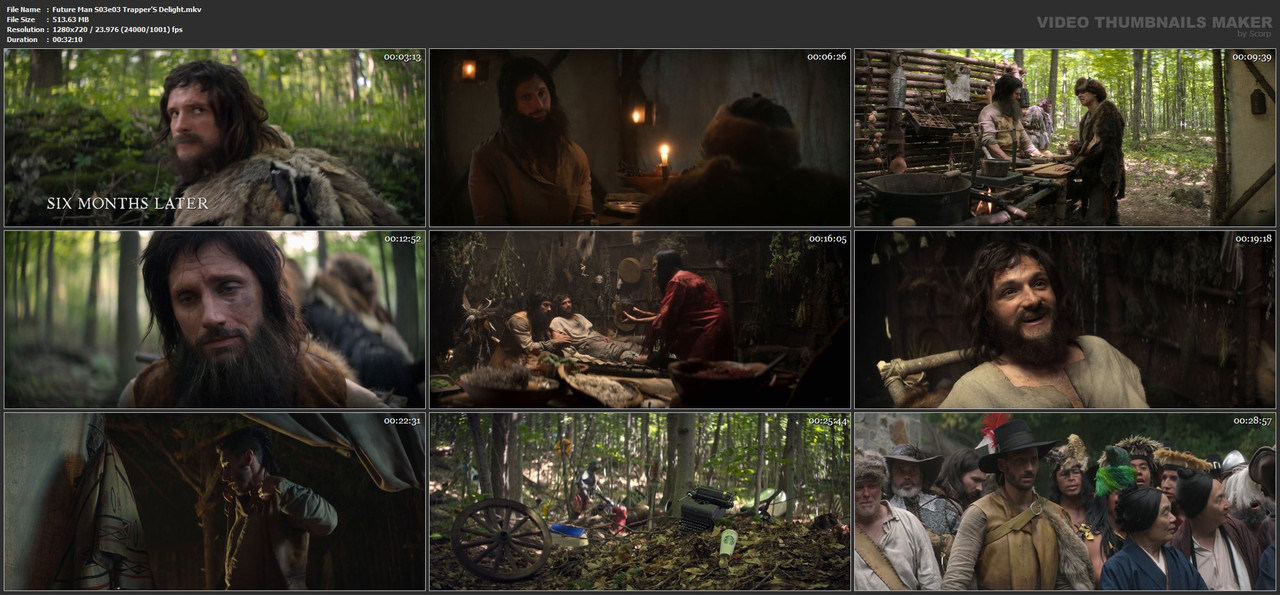Select the thumbnail at 00:09:39
Viewport: 1280px width, 595px height.
coord(1065,138)
